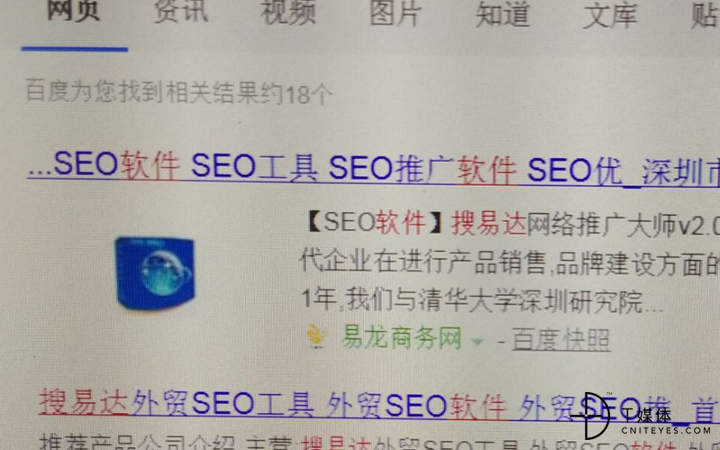
Task: Switch to the 视频 tab
Action: tap(288, 12)
